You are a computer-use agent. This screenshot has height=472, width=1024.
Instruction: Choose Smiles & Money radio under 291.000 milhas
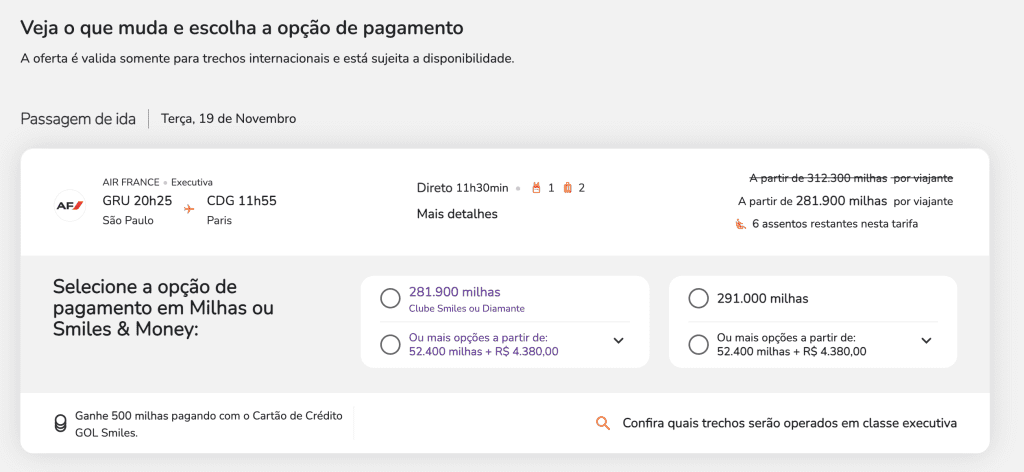pyautogui.click(x=698, y=344)
